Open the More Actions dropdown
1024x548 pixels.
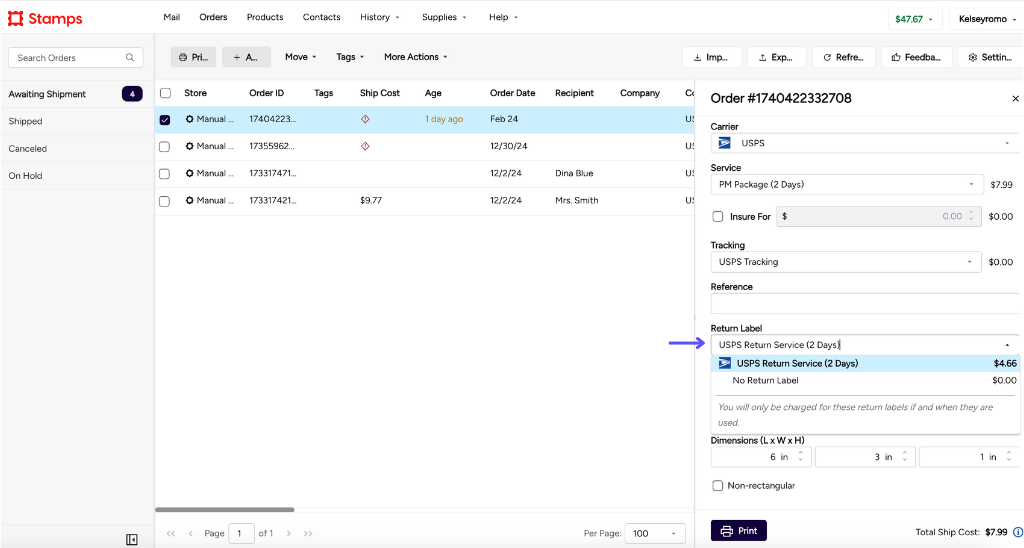pos(416,57)
